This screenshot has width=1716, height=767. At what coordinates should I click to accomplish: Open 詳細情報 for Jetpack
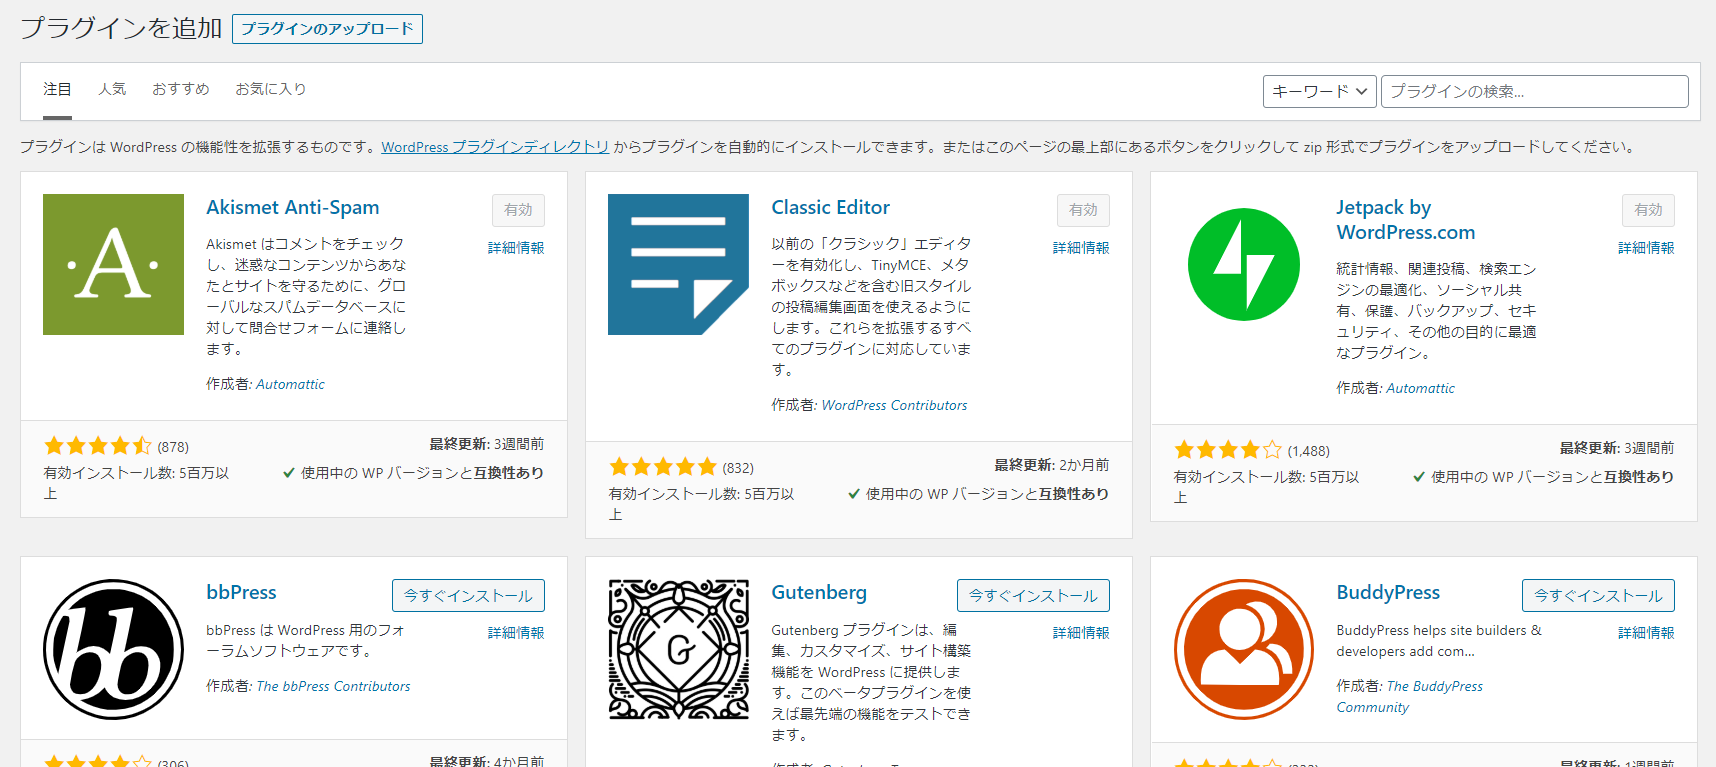1646,248
